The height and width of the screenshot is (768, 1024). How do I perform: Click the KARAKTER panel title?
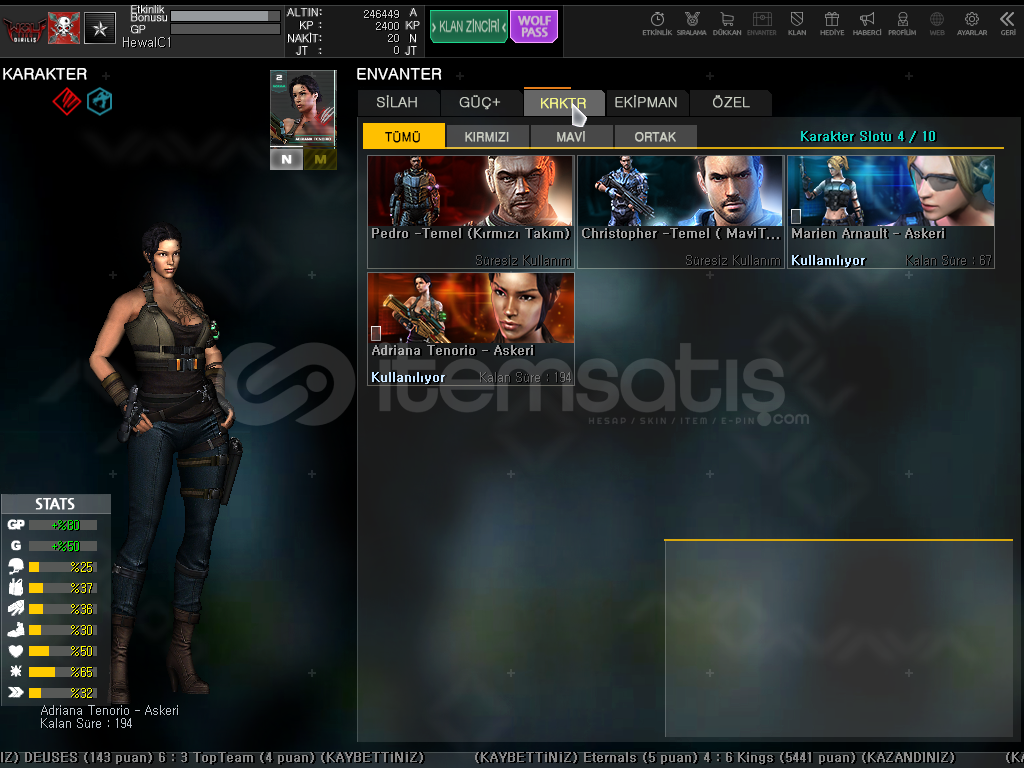44,74
